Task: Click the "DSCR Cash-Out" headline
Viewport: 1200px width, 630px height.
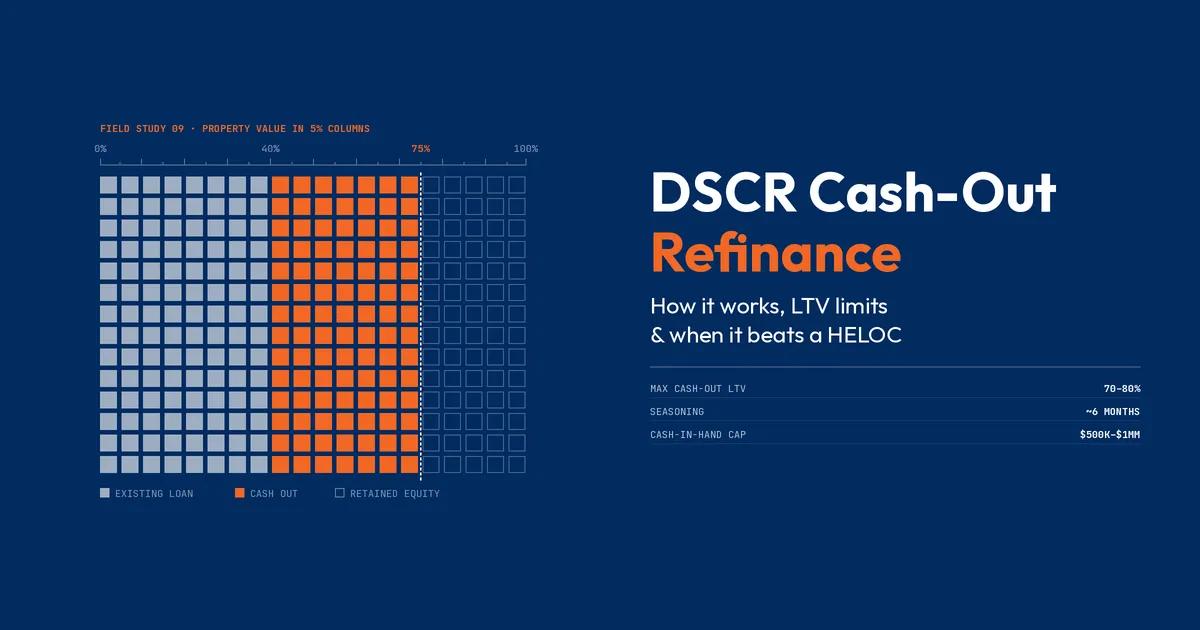Action: 853,193
